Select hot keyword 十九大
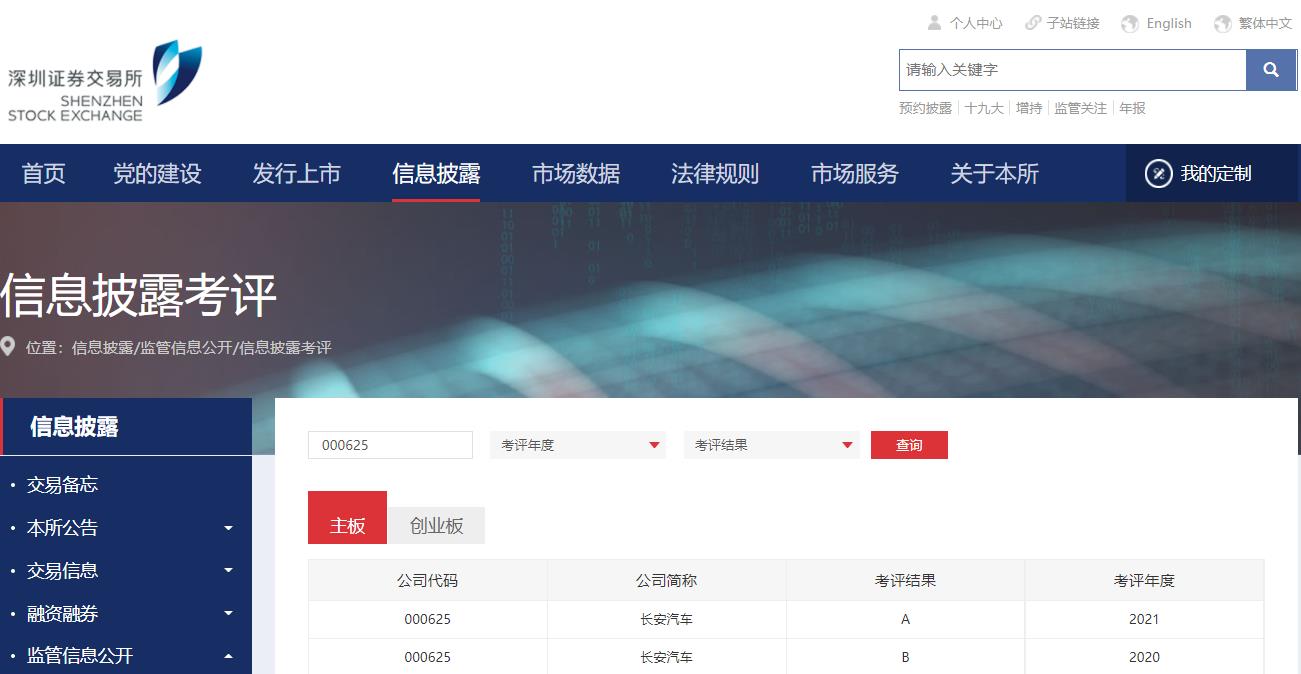This screenshot has width=1301, height=674. pyautogui.click(x=984, y=108)
